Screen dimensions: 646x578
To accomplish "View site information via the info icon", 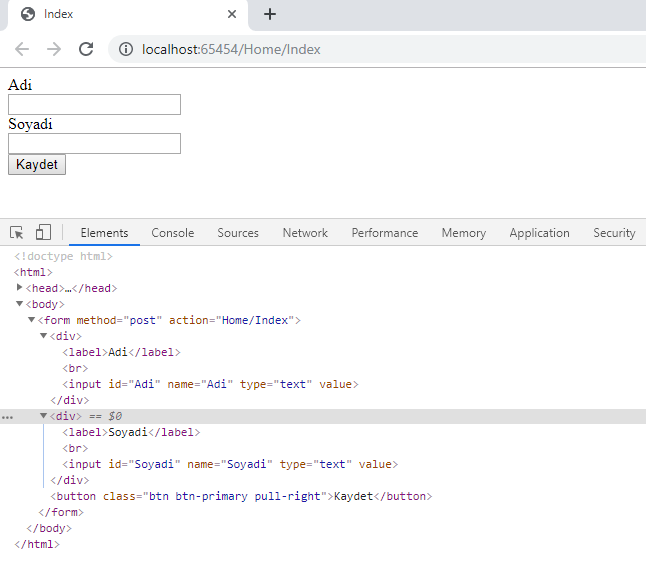I will click(x=126, y=49).
